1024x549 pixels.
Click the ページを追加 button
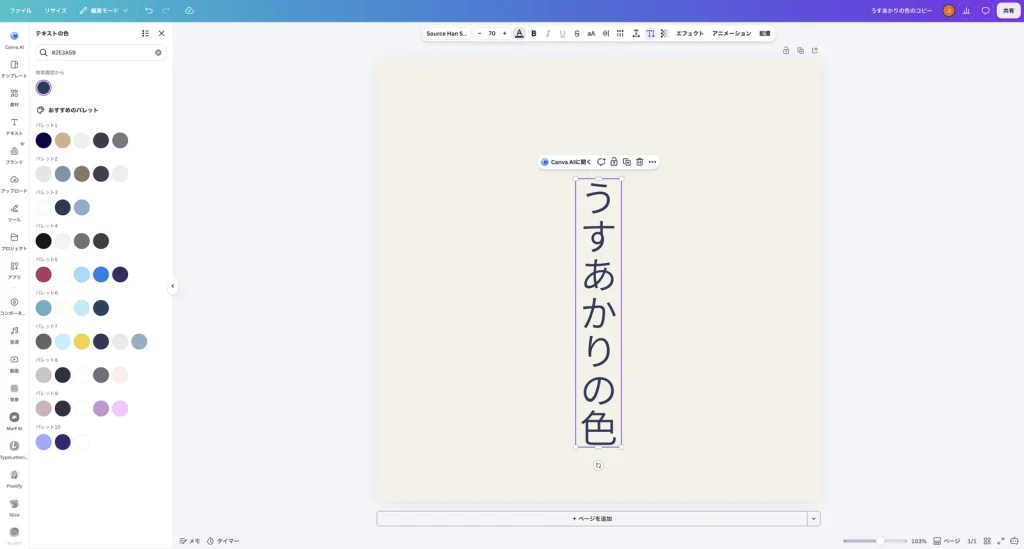click(592, 519)
